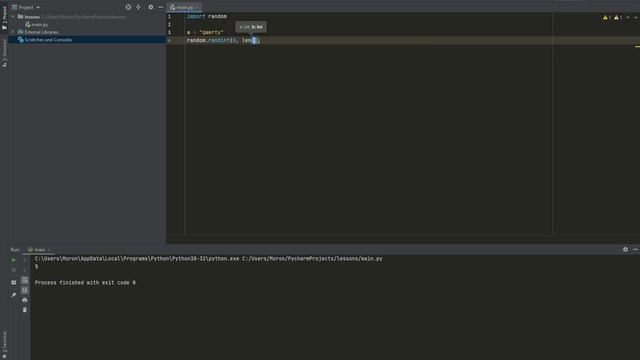This screenshot has width=640, height=360.
Task: Click the yellow warning stripe on editor scrollbar
Action: click(637, 47)
